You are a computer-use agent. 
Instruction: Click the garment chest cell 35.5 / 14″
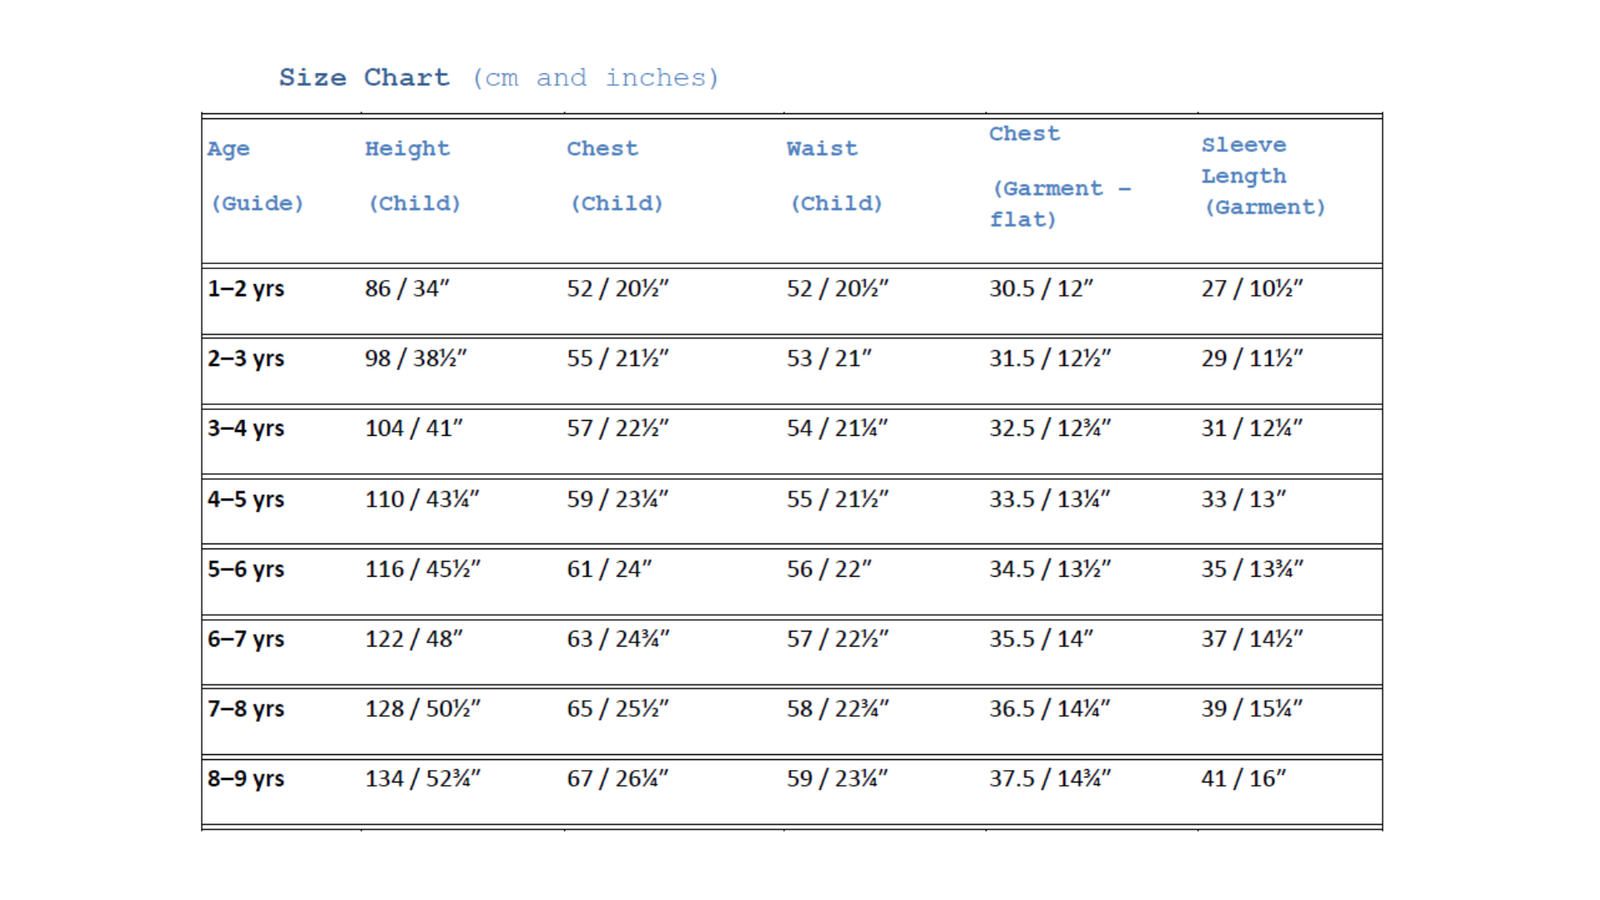pos(1041,639)
